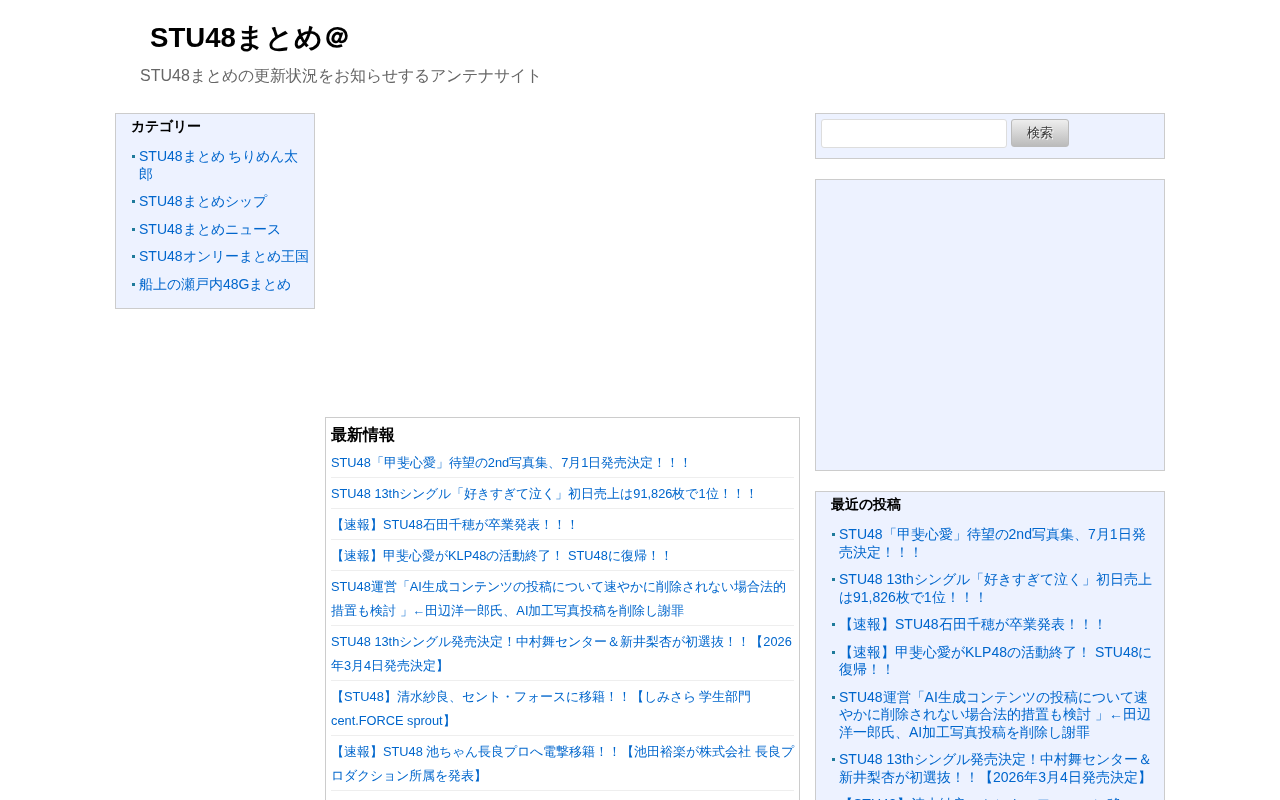Viewport: 1280px width, 800px height.
Task: Click the search text field
Action: (x=914, y=133)
